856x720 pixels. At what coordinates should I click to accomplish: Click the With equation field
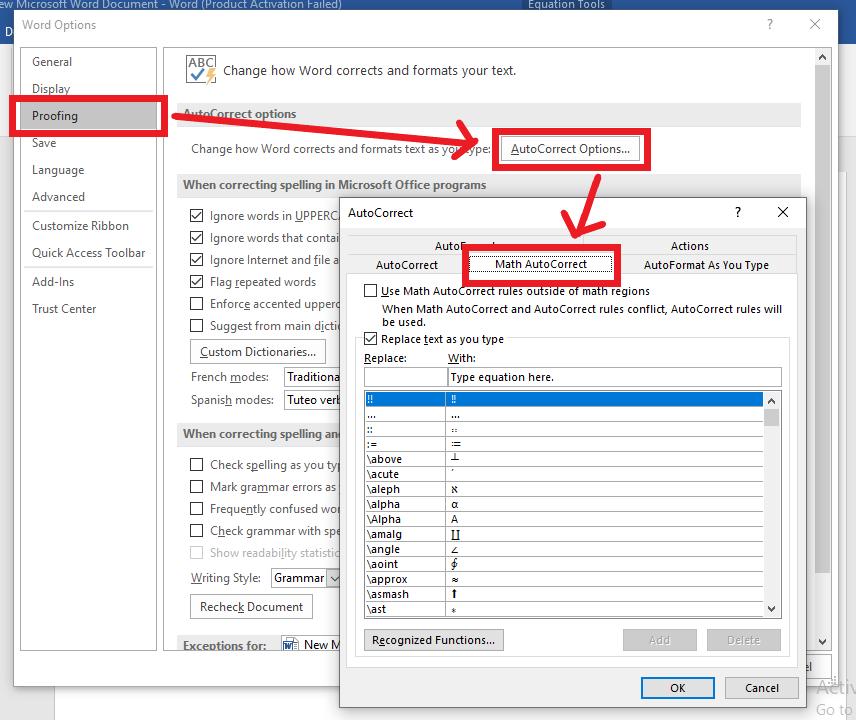pyautogui.click(x=614, y=377)
